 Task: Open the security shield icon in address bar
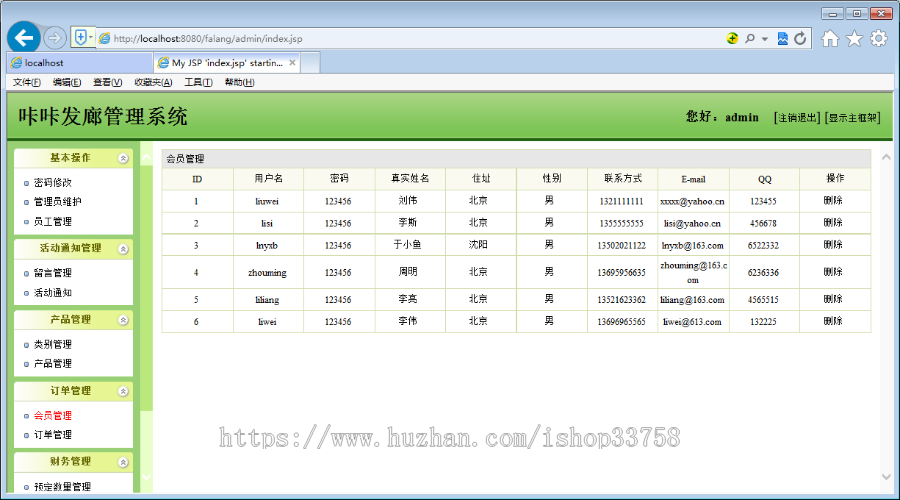80,38
